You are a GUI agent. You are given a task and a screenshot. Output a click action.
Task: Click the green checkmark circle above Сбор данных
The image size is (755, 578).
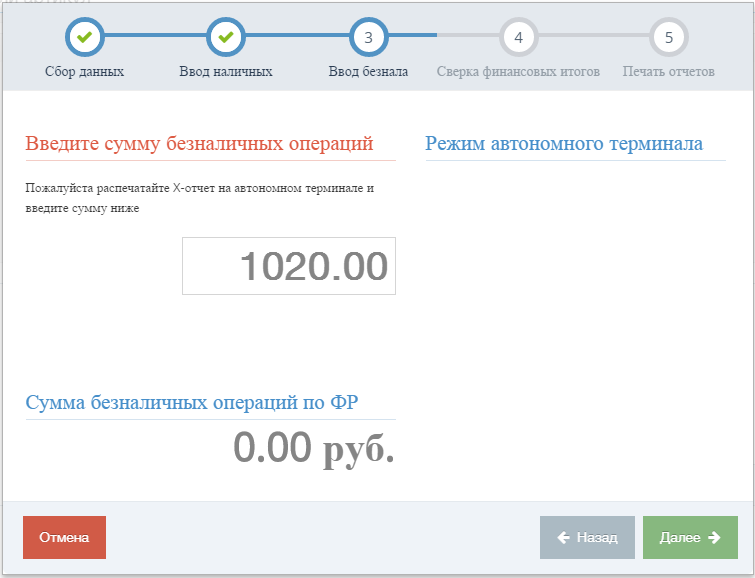[85, 37]
